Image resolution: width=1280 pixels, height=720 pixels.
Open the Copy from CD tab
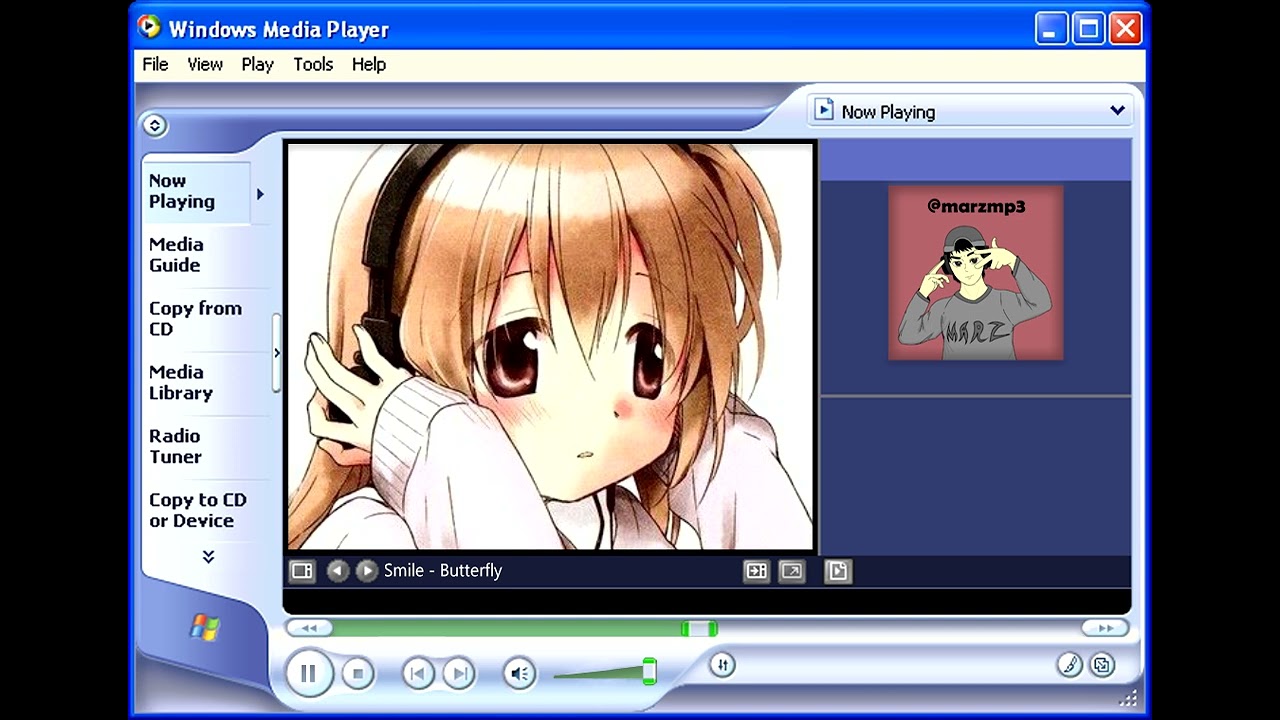195,319
